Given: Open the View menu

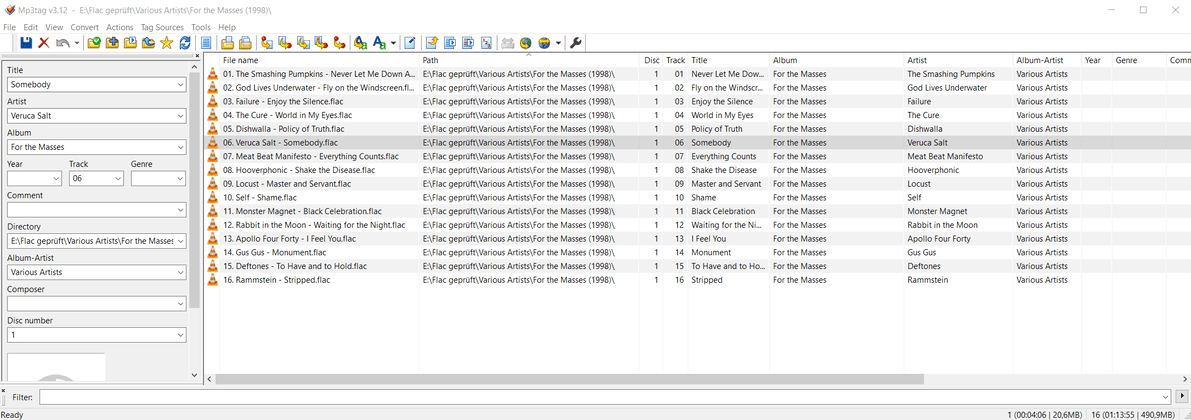Looking at the screenshot, I should pos(54,27).
